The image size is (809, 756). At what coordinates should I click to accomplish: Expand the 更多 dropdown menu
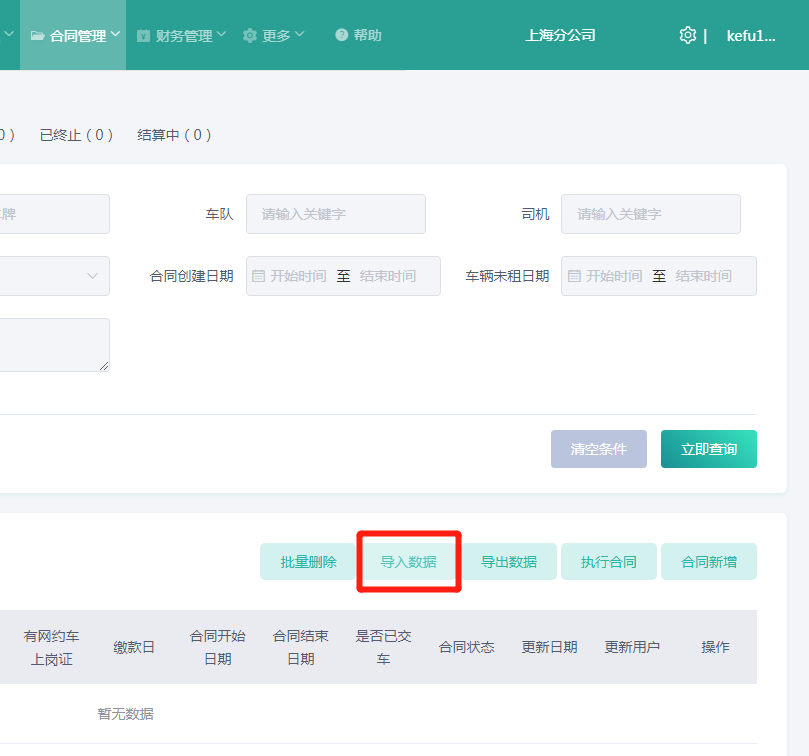(274, 35)
